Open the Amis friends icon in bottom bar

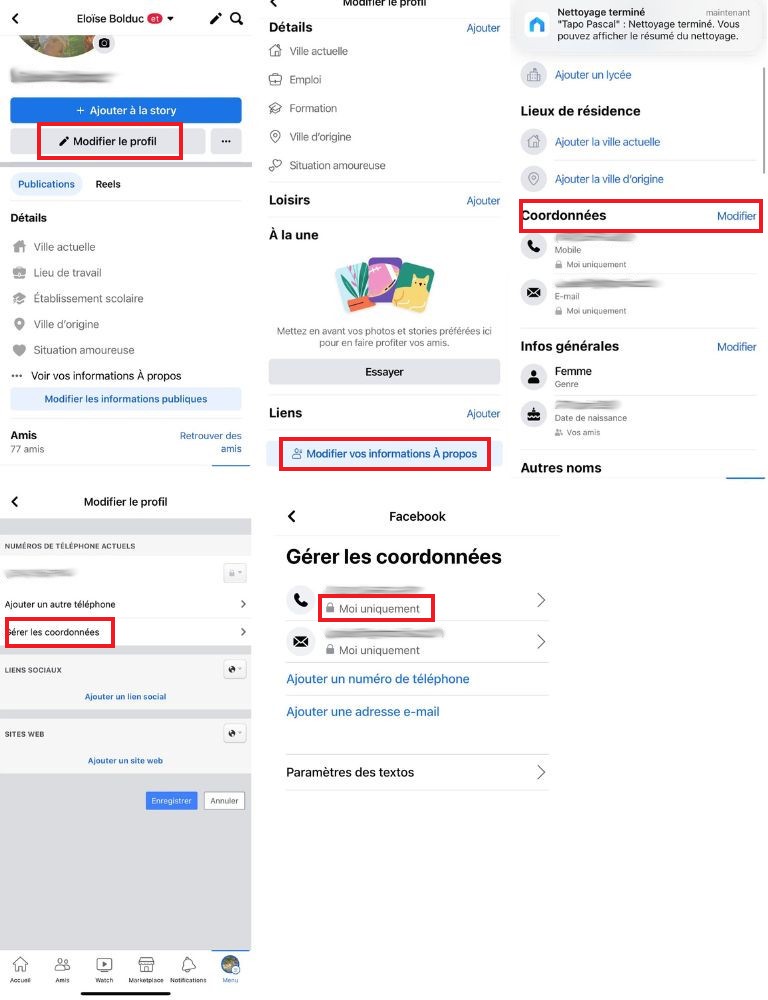(x=63, y=969)
